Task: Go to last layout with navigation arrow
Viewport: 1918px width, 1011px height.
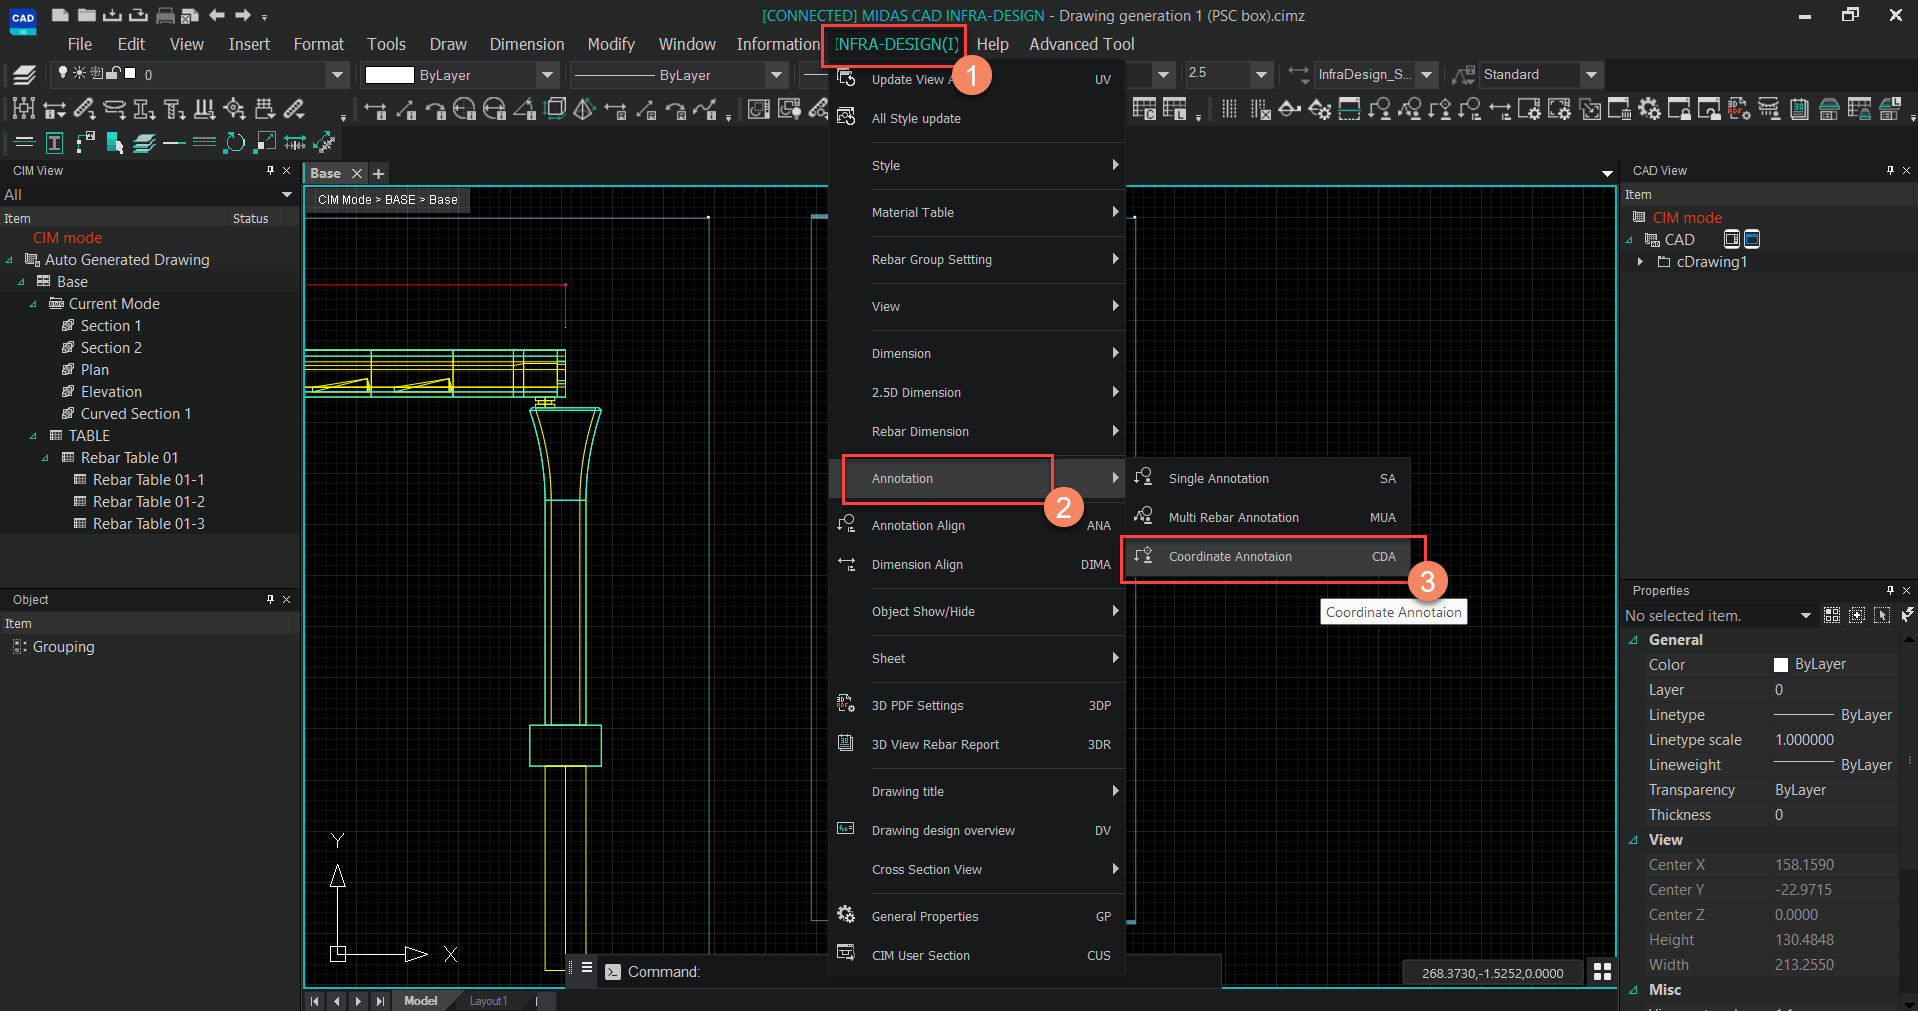Action: [380, 1001]
